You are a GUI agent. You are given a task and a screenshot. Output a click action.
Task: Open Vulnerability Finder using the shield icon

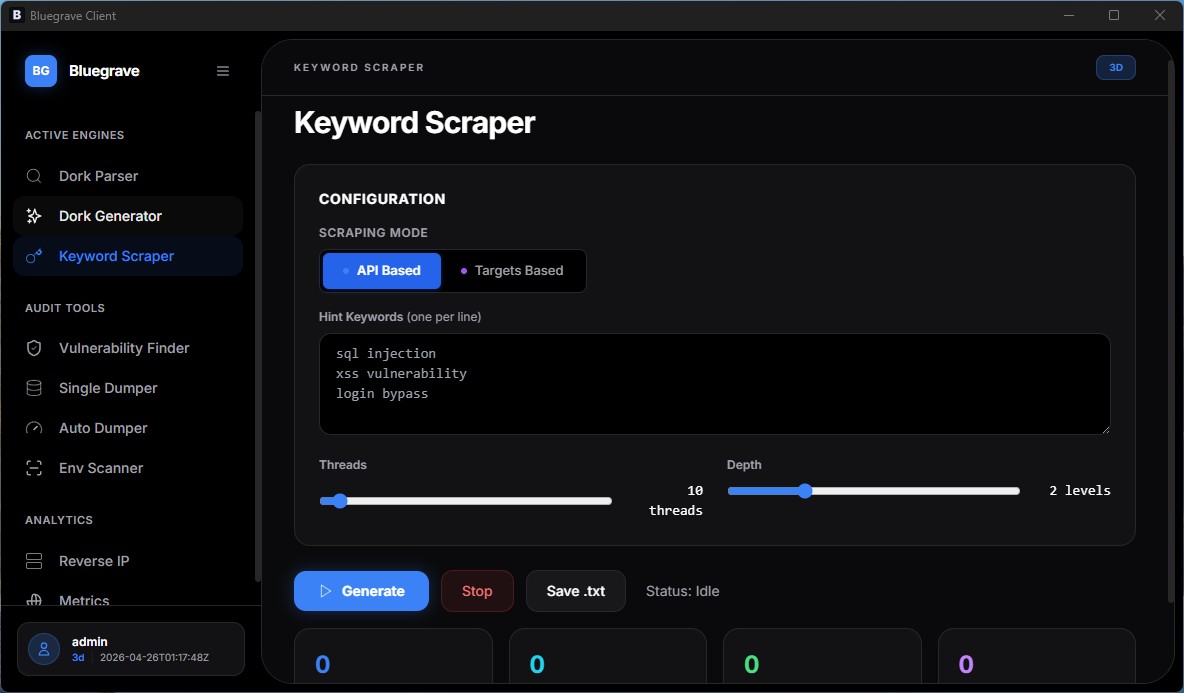[x=34, y=348]
